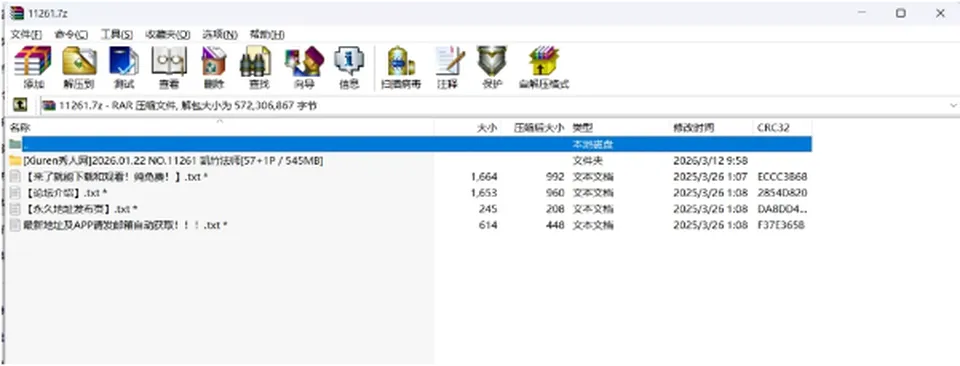Open the 工具(S) menu
The height and width of the screenshot is (366, 960).
[x=116, y=34]
